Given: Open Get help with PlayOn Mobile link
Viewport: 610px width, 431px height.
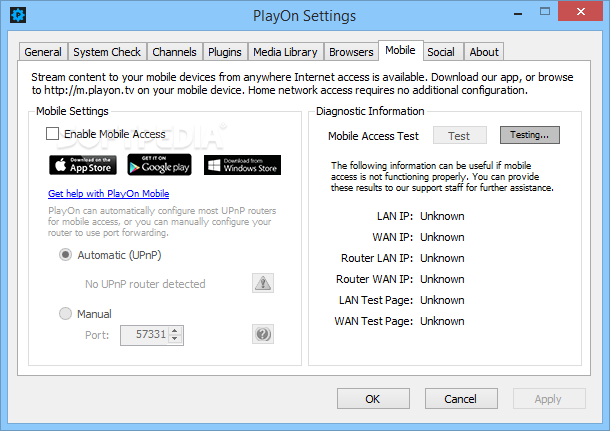Looking at the screenshot, I should tap(109, 193).
